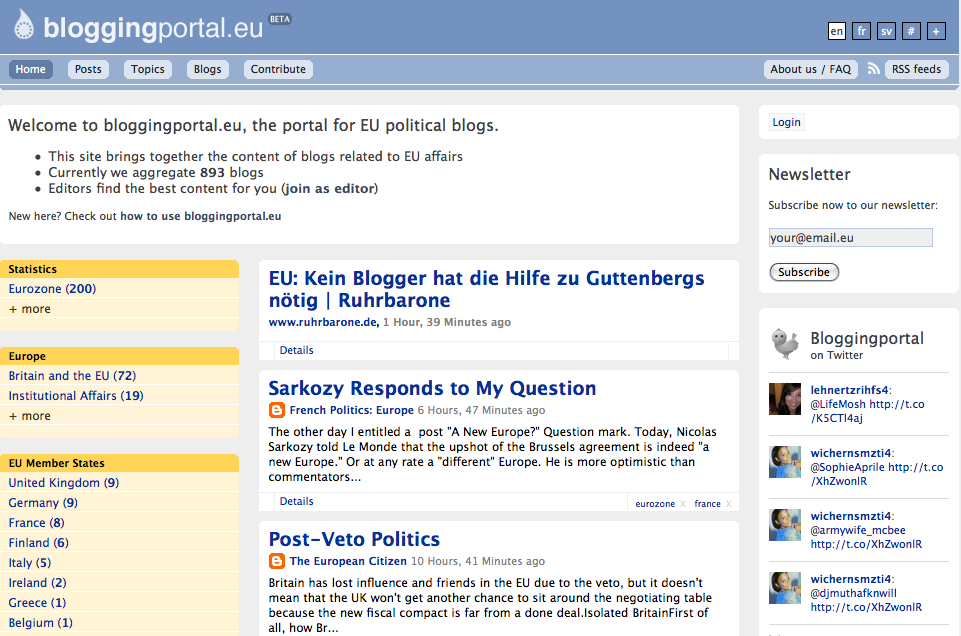Image resolution: width=961 pixels, height=636 pixels.
Task: Click Blogger icon beside French Politics: Europe
Action: click(x=277, y=410)
